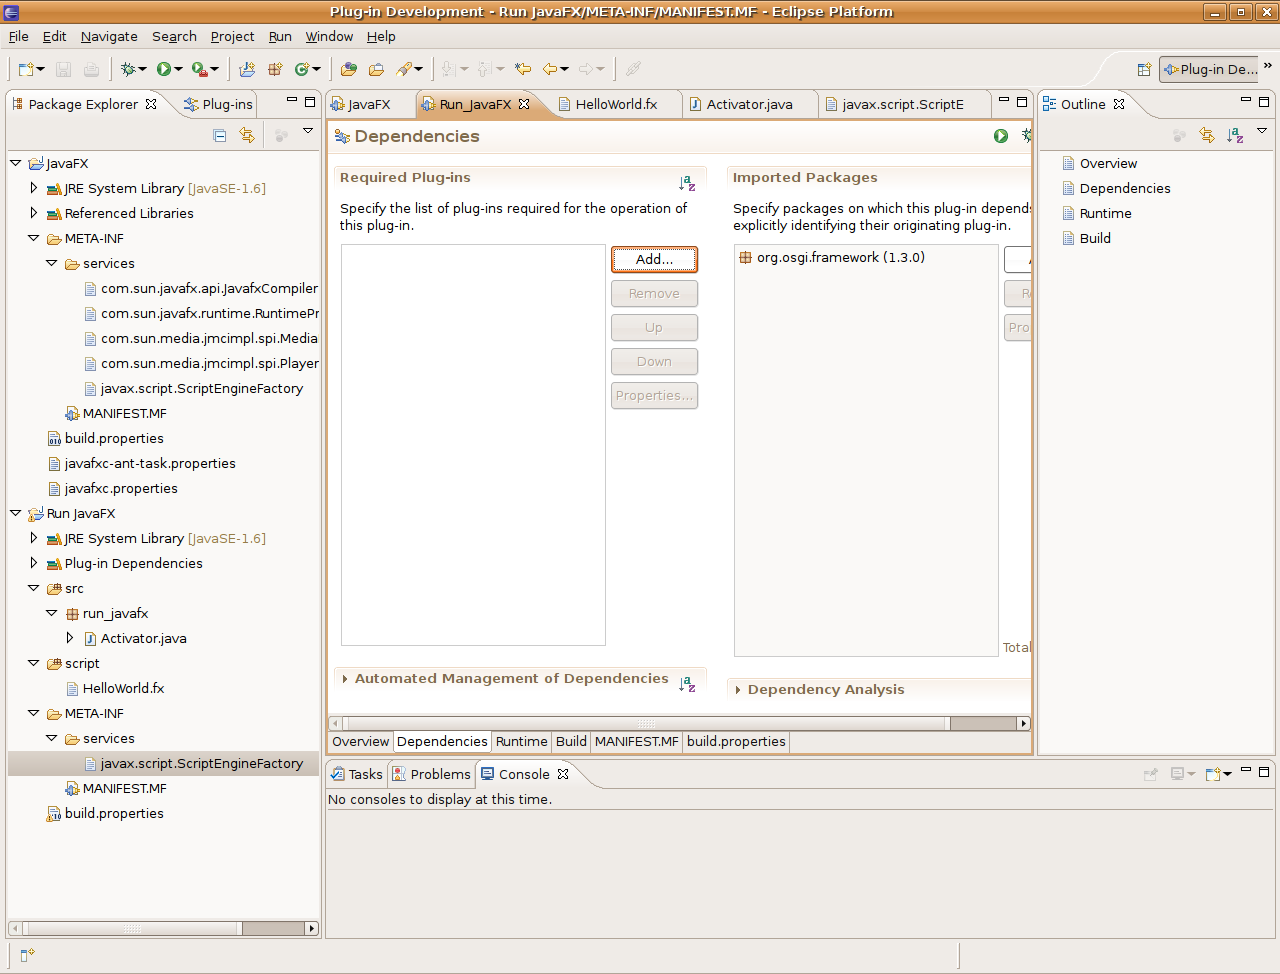
Task: Toggle alphabetical sort for Required Plug-ins
Action: [x=687, y=183]
